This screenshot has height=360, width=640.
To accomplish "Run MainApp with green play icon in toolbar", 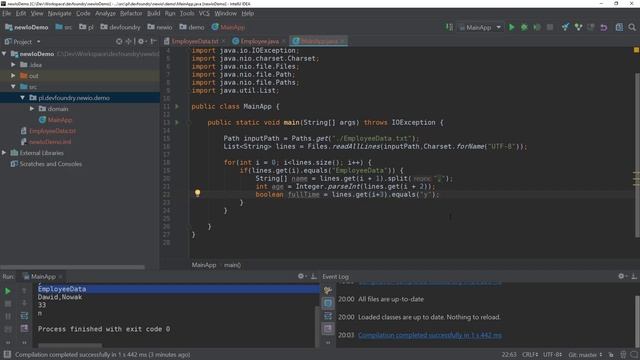I will (x=511, y=27).
